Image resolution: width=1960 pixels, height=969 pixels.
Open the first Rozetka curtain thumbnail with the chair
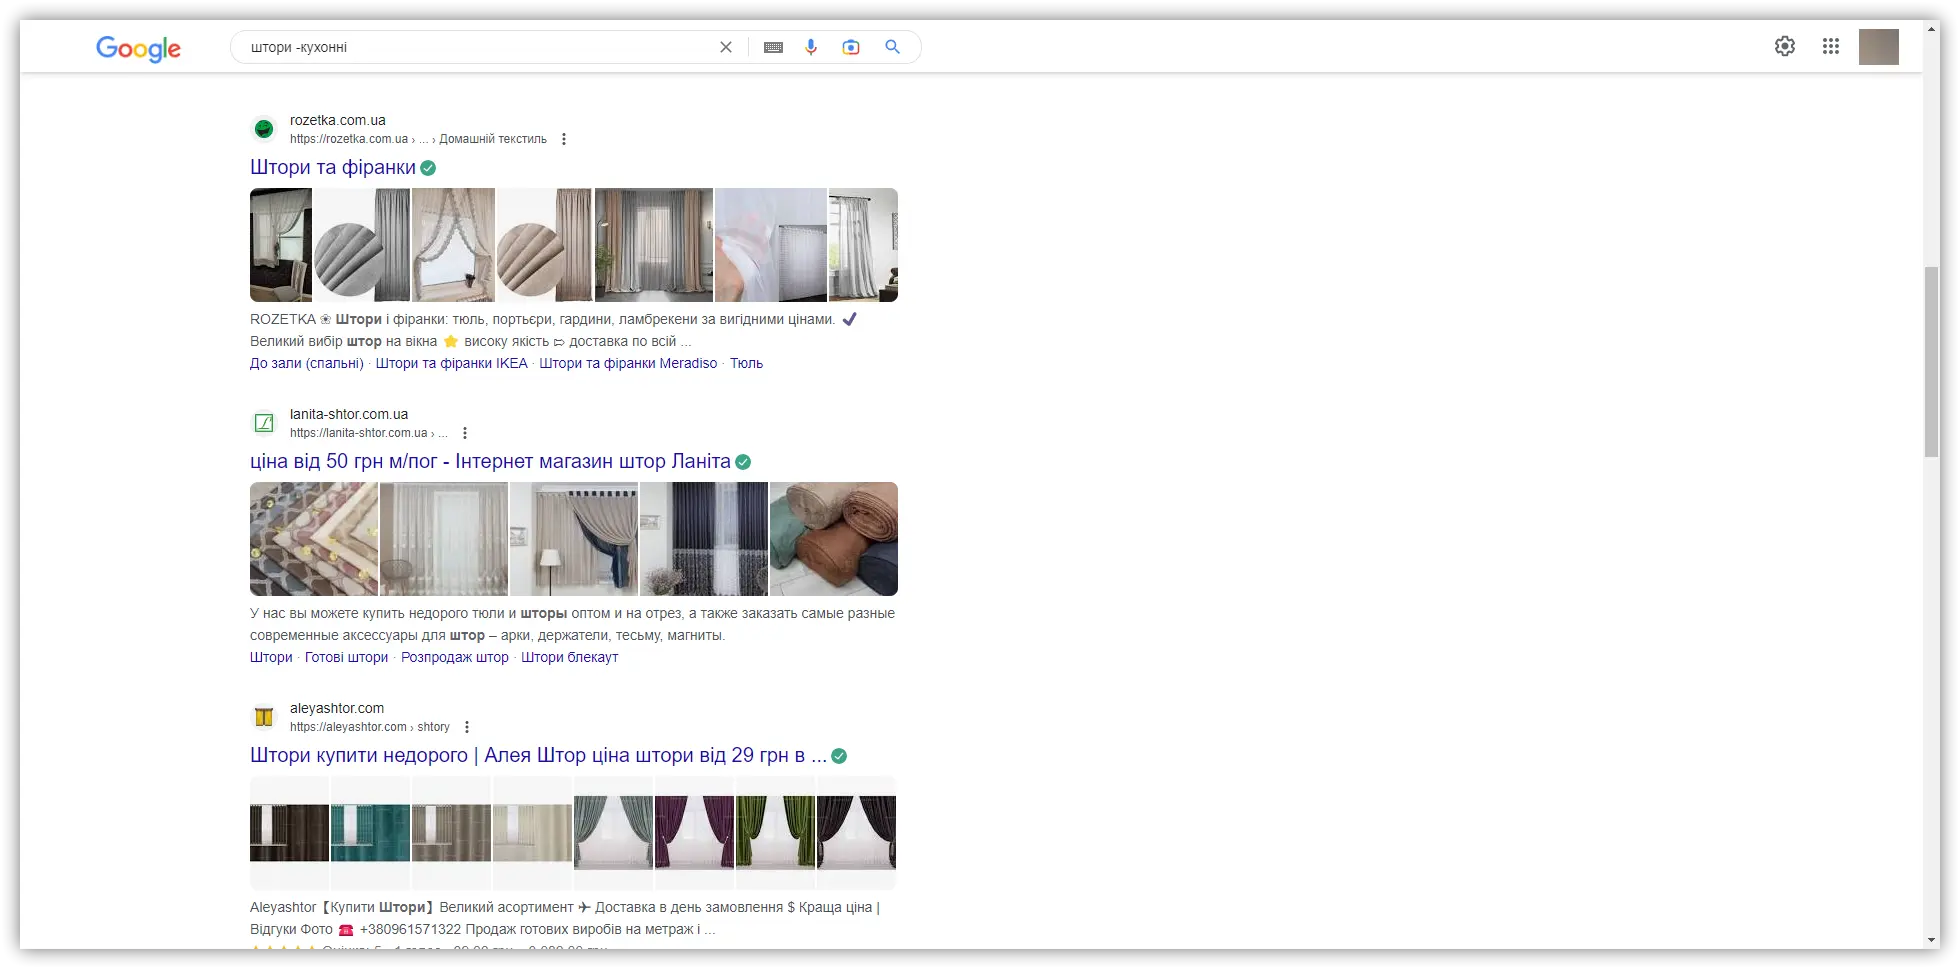coord(281,245)
